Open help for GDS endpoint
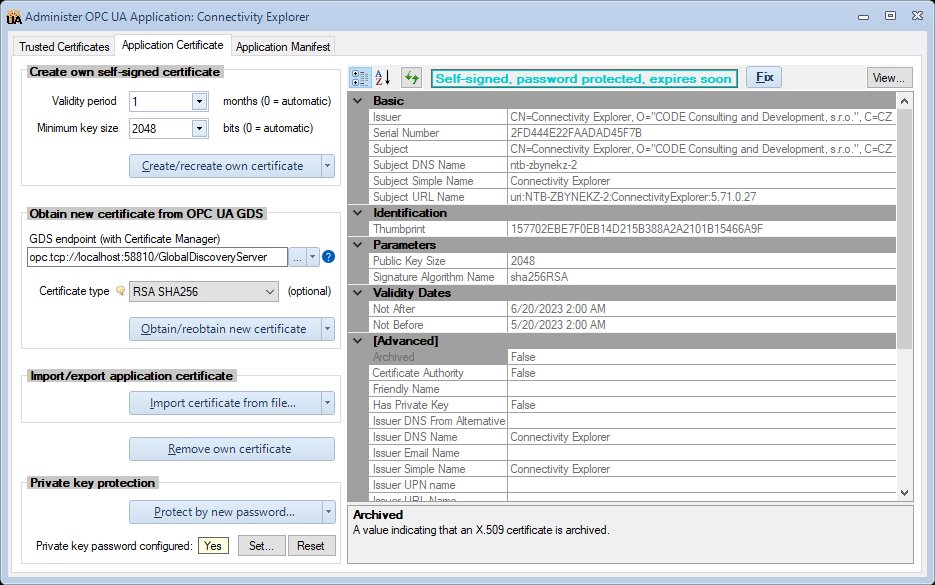 point(329,257)
